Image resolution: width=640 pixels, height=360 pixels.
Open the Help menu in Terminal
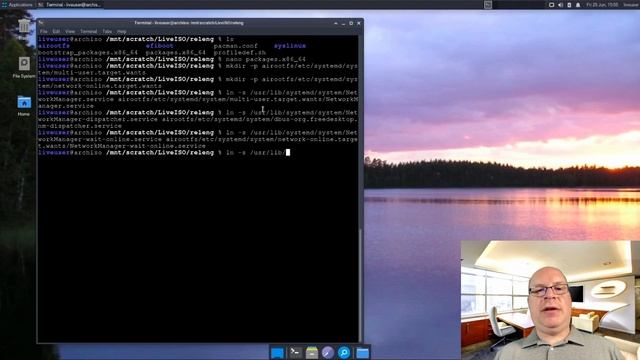[121, 31]
